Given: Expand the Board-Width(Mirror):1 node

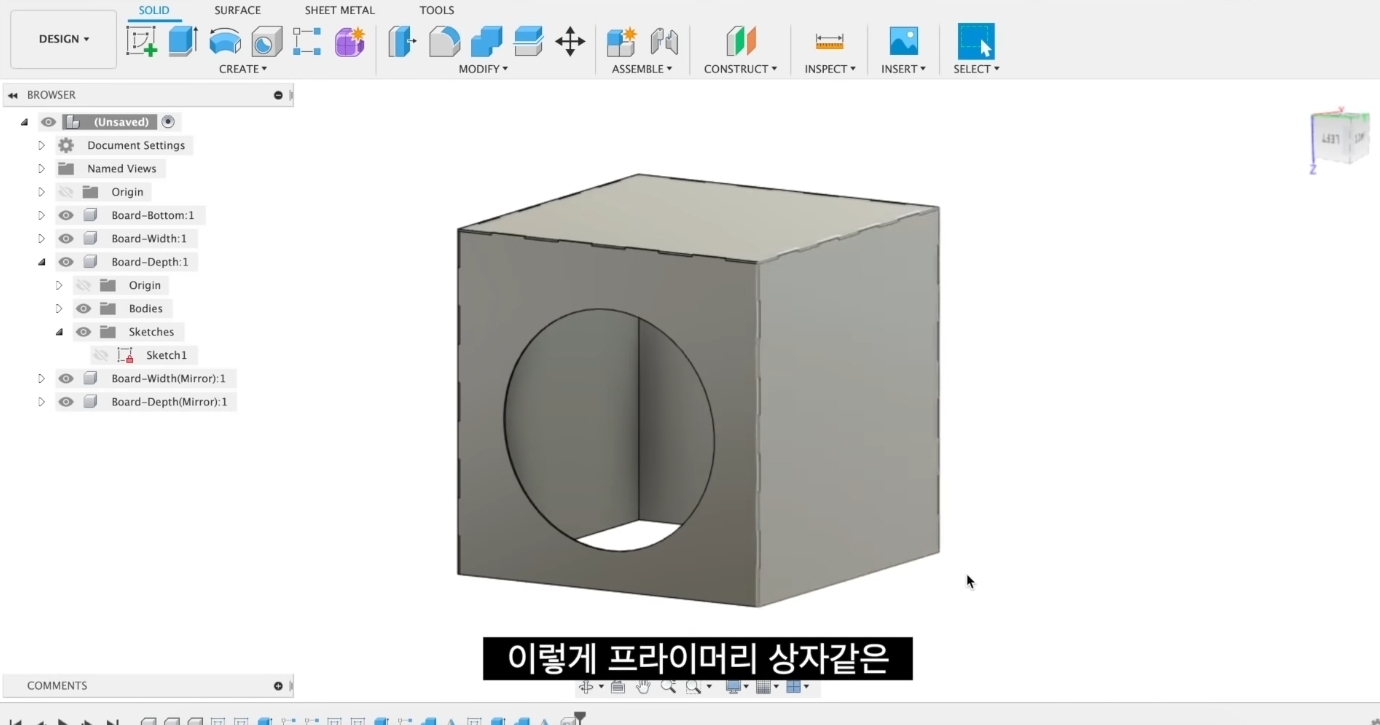Looking at the screenshot, I should pyautogui.click(x=41, y=379).
